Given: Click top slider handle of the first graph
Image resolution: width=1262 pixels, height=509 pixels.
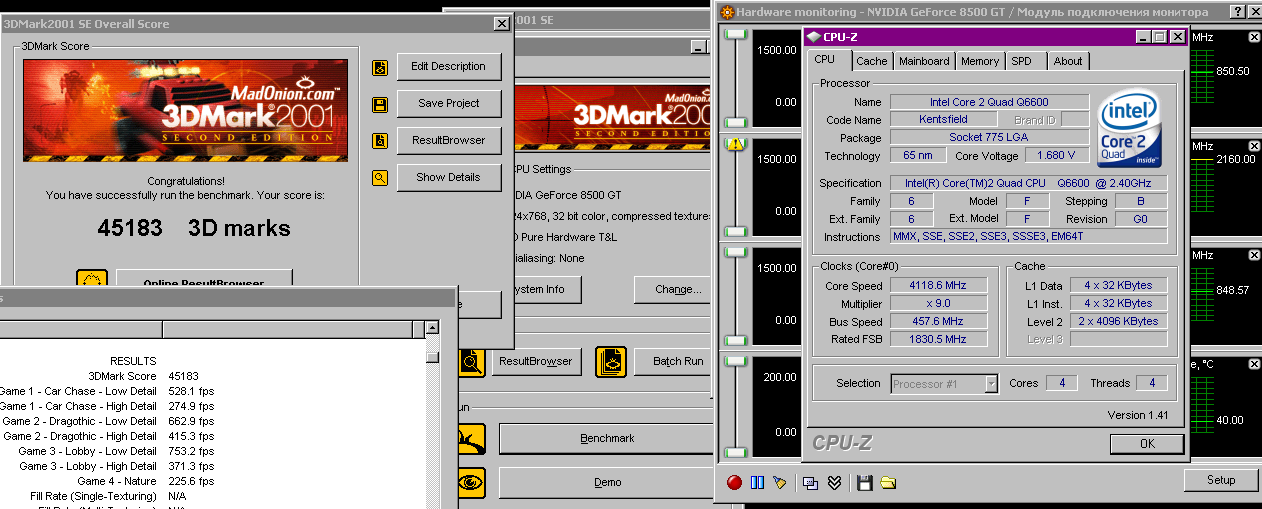Looking at the screenshot, I should (737, 34).
